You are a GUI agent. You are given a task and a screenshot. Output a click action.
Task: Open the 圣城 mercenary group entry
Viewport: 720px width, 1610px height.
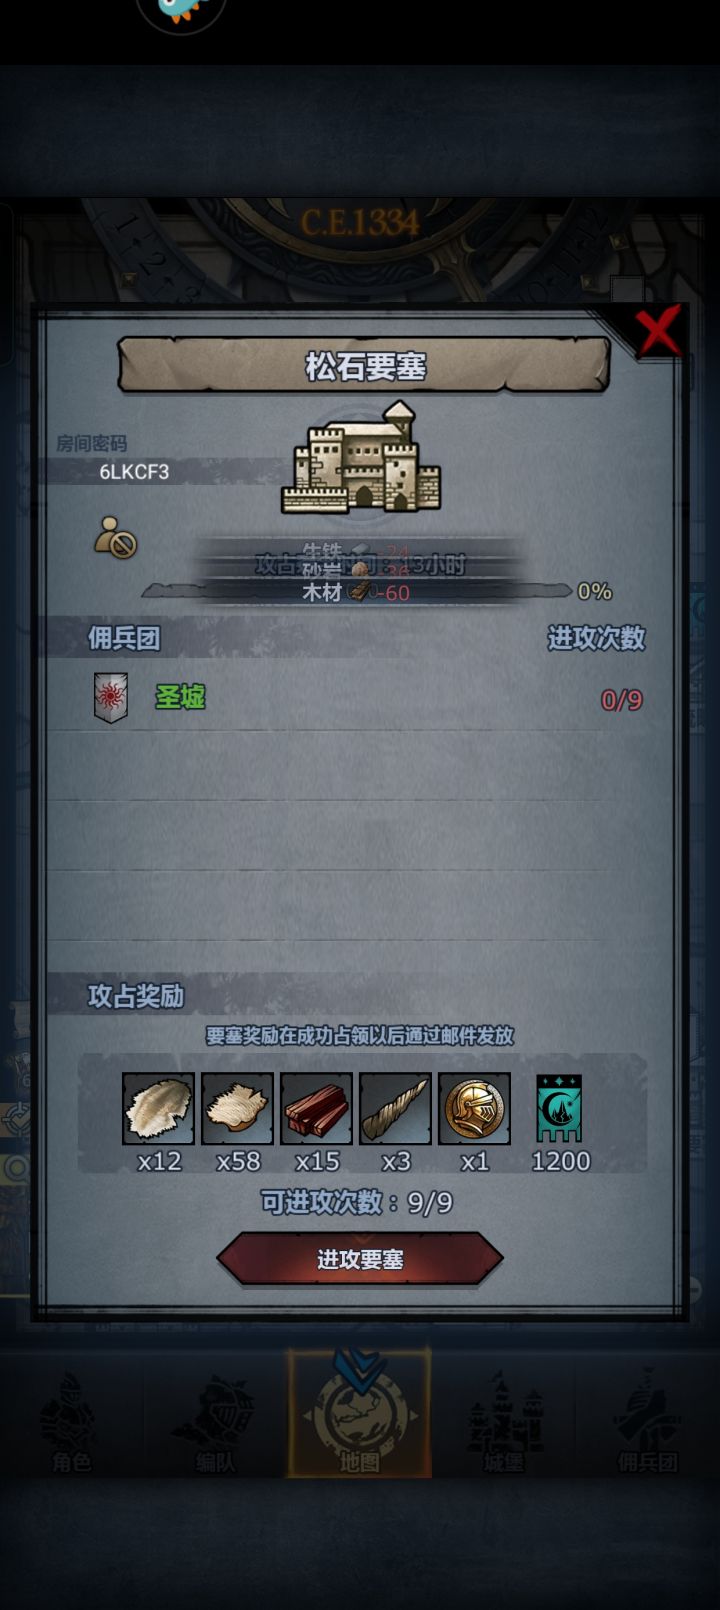360,696
